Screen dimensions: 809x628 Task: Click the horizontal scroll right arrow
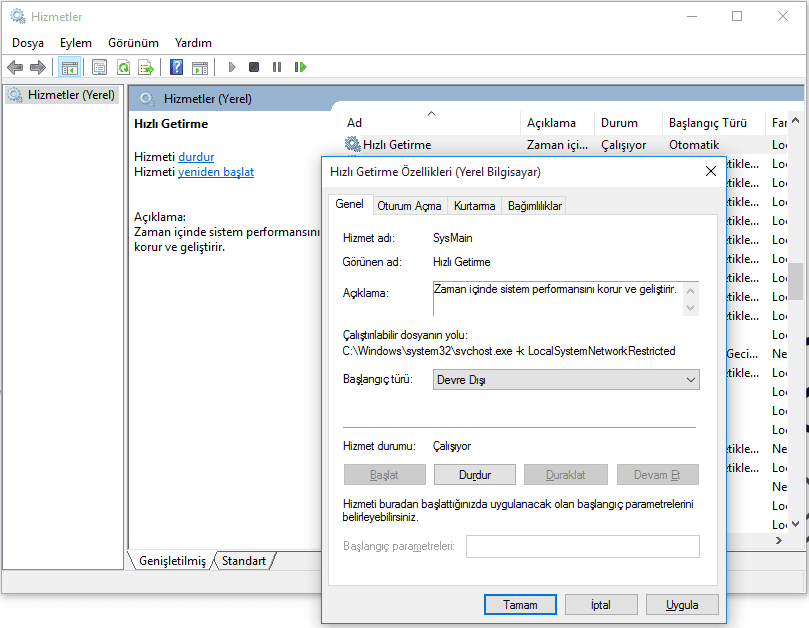click(779, 540)
